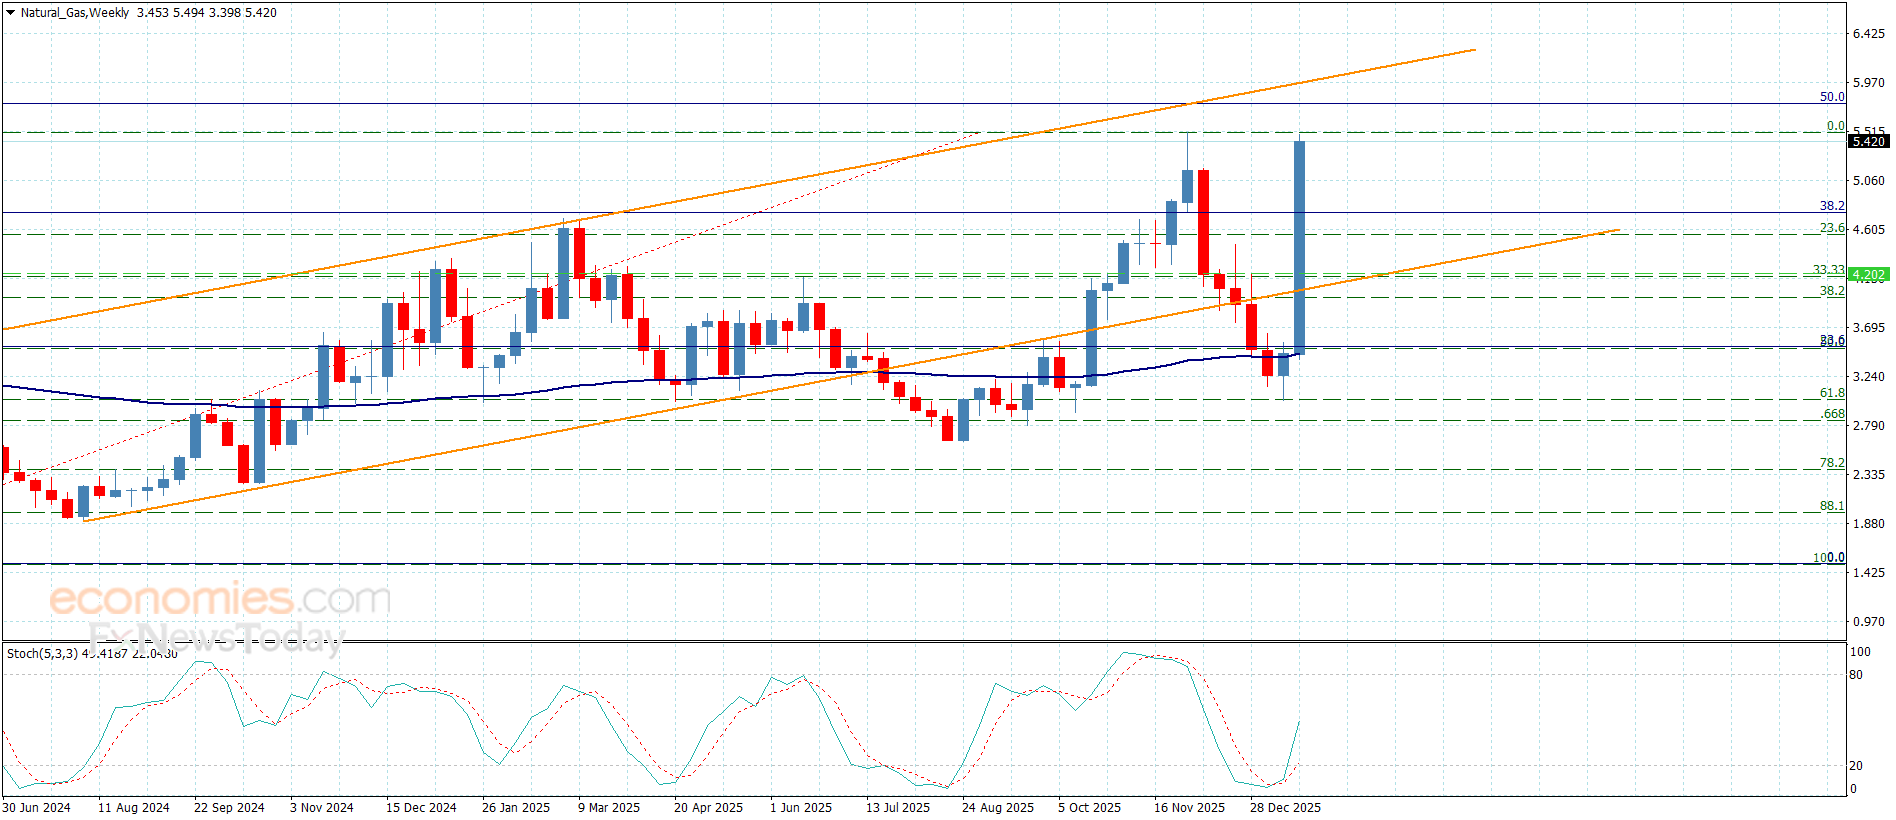Click the 11 Aug 2024 date label

pyautogui.click(x=134, y=808)
